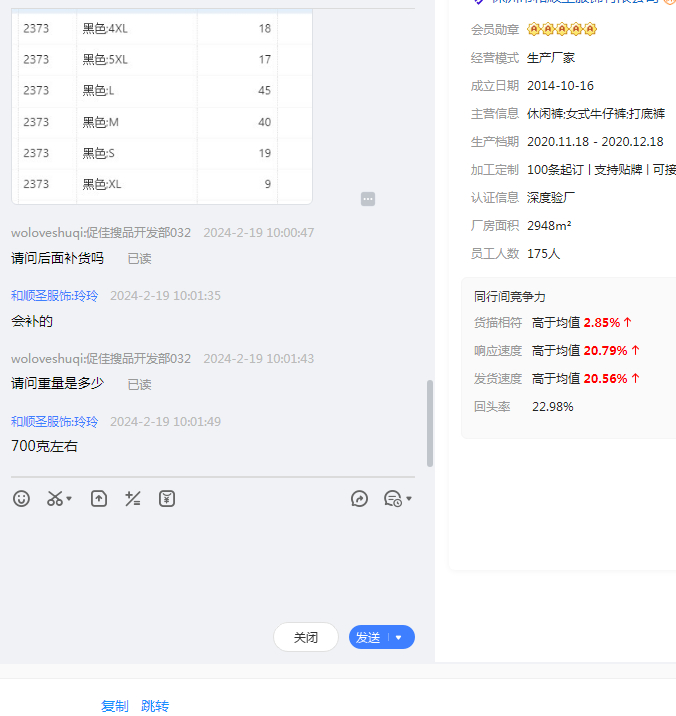Click the 深度验厂 certification text
Image resolution: width=676 pixels, height=716 pixels.
point(551,198)
